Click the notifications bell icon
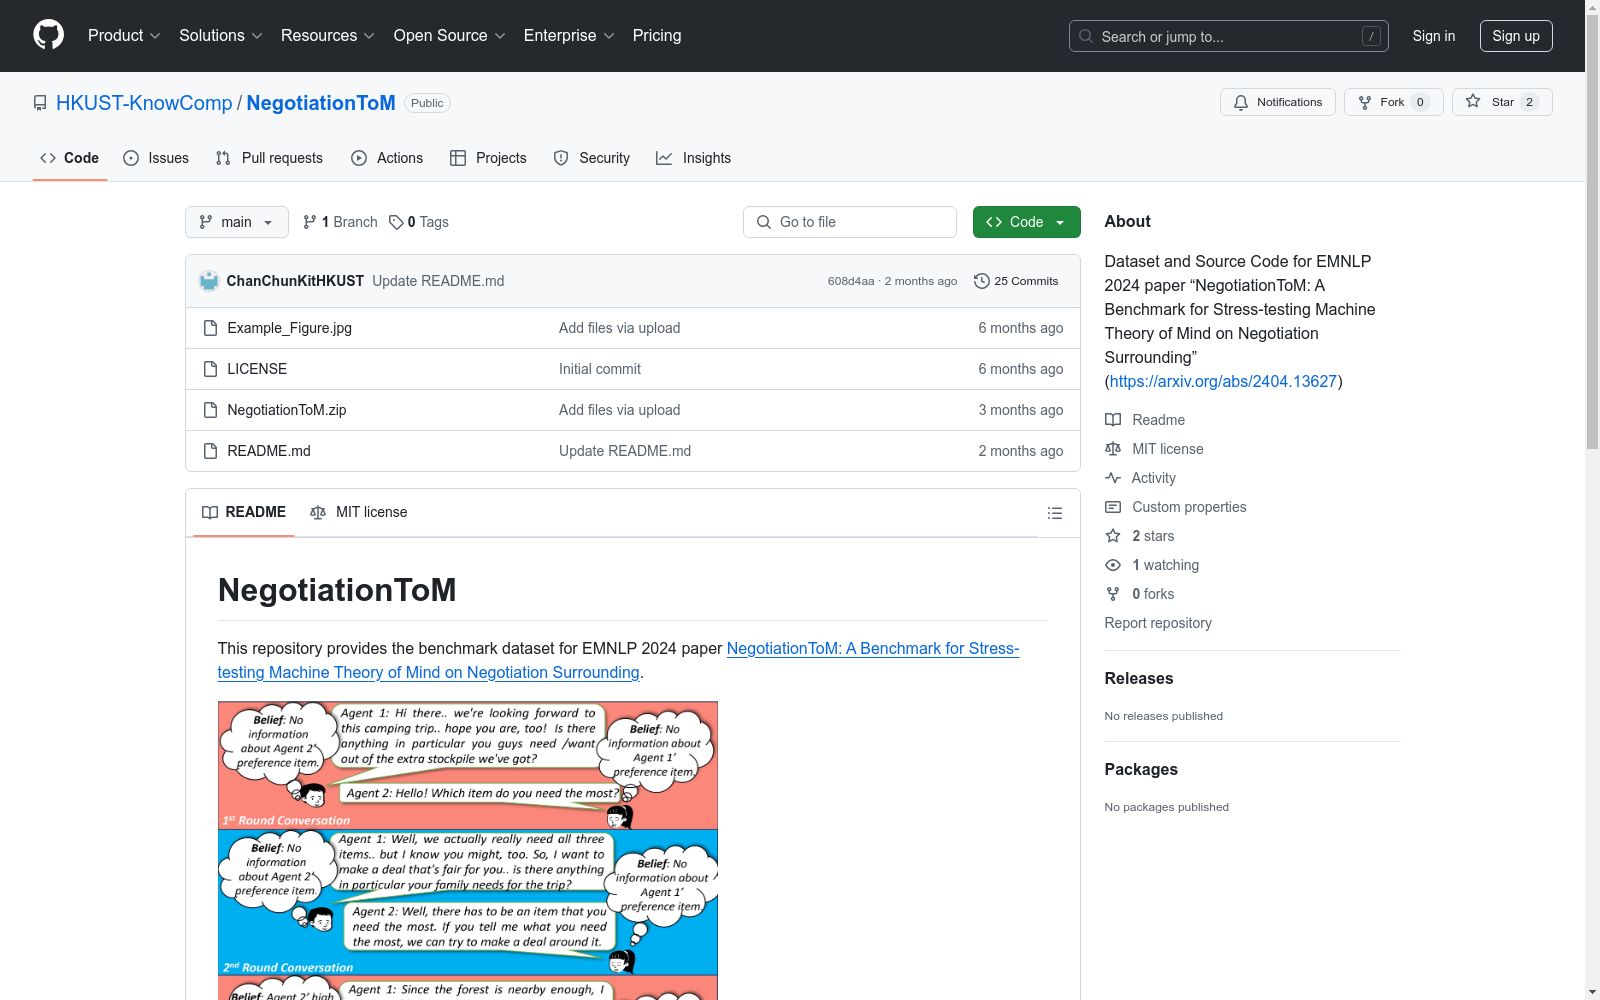 pyautogui.click(x=1241, y=102)
